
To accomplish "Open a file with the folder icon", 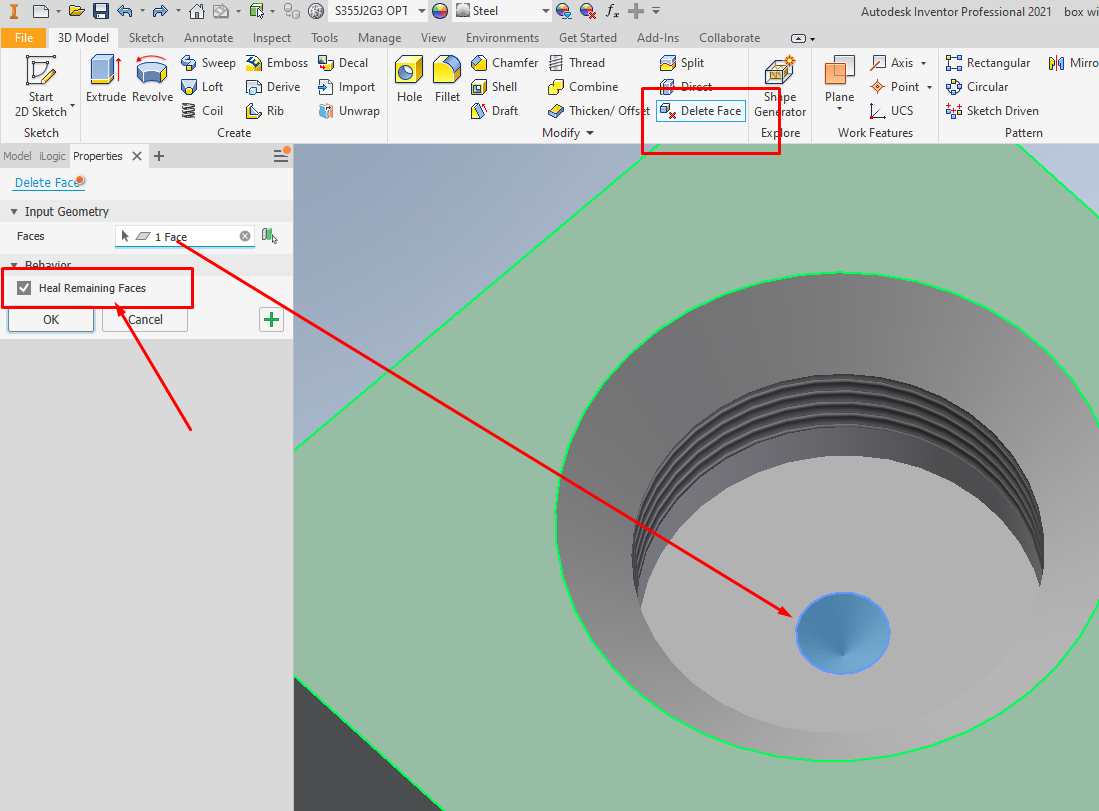I will pyautogui.click(x=76, y=11).
